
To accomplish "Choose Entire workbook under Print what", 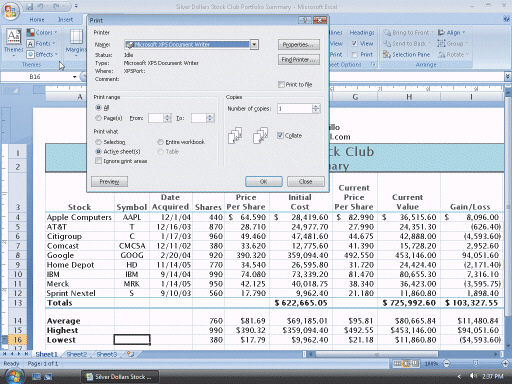I will [160, 142].
